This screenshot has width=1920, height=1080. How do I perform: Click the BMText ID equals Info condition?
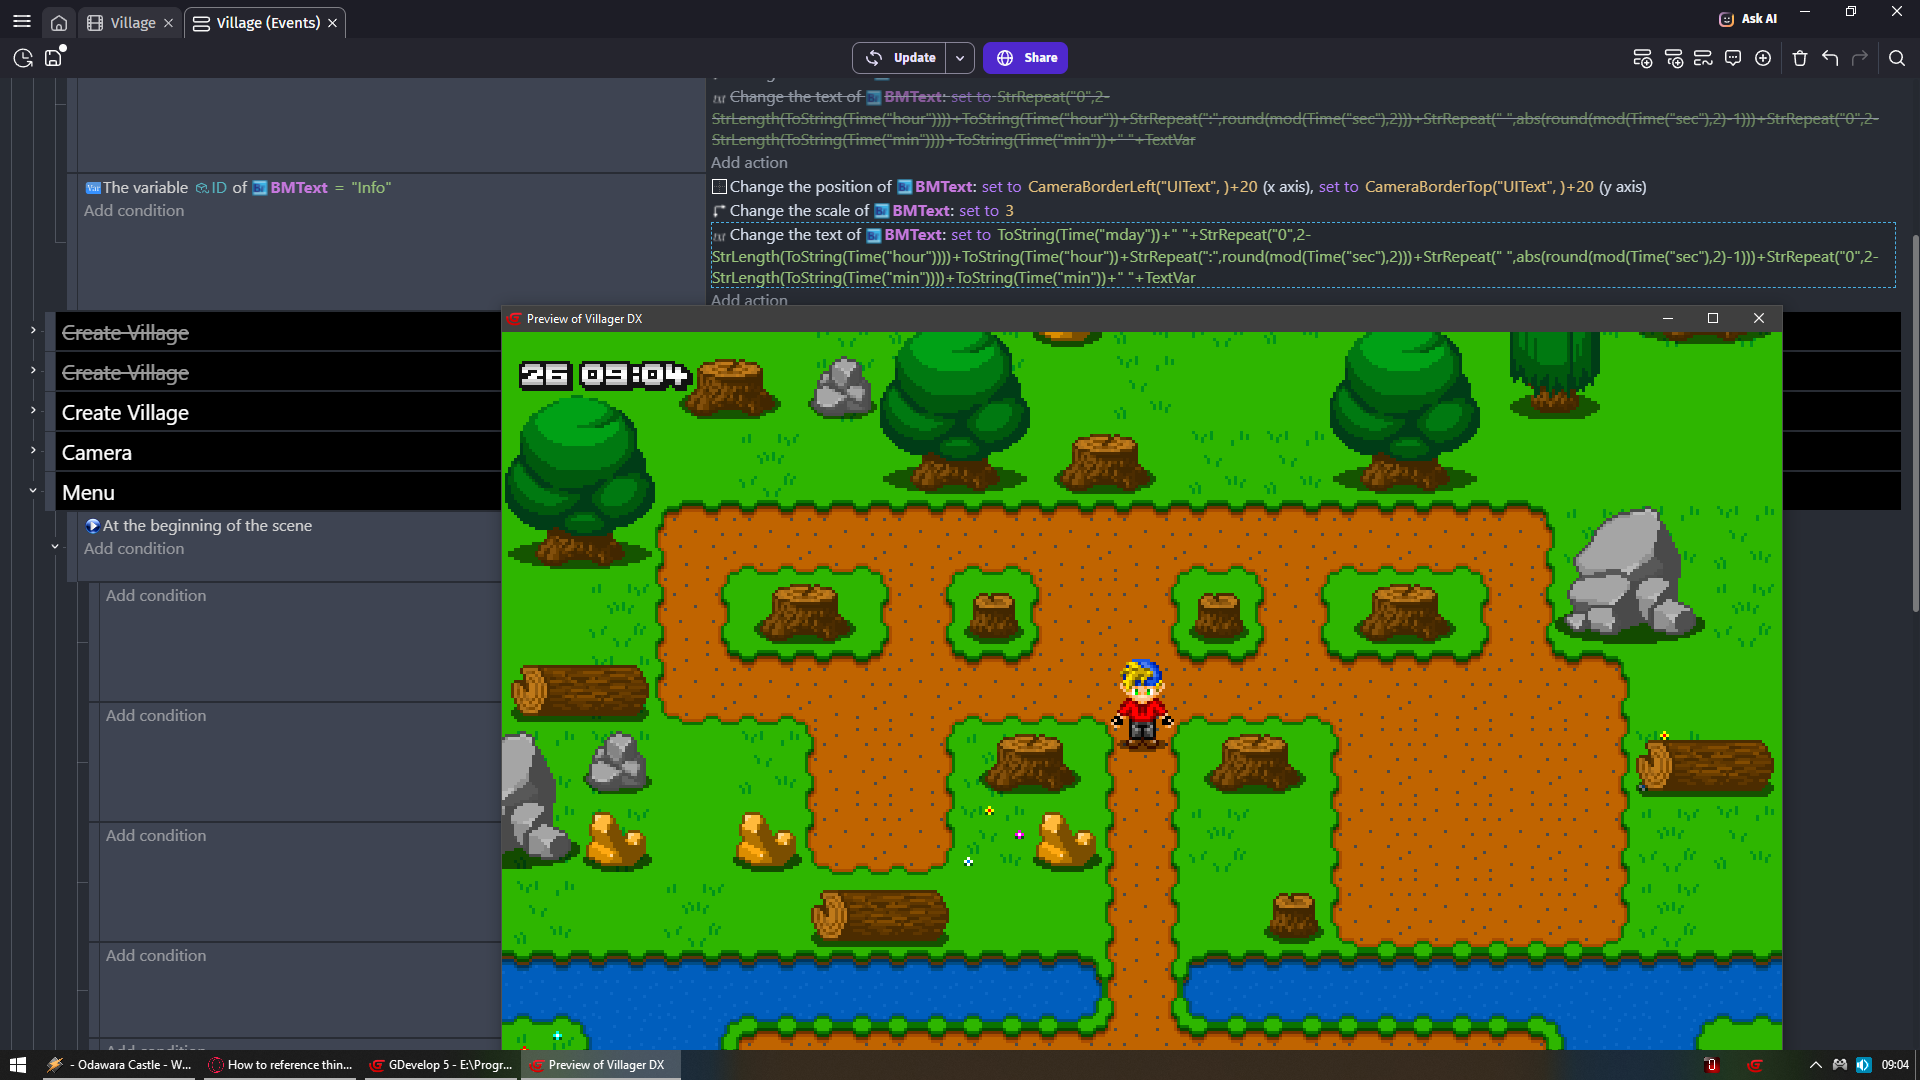click(x=238, y=188)
